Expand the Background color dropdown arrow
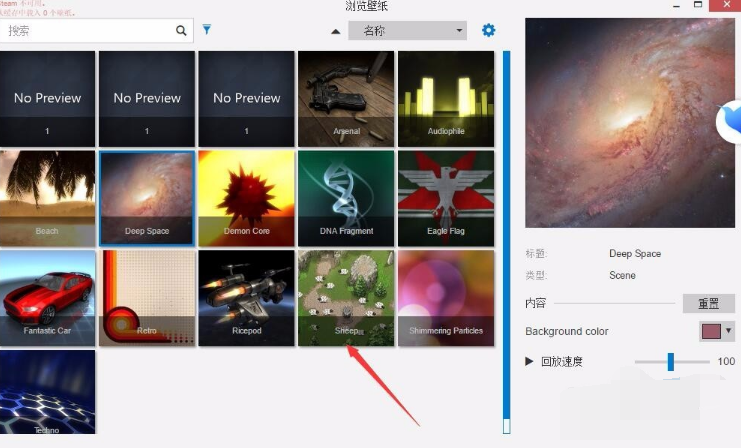Image resolution: width=741 pixels, height=448 pixels. [728, 331]
